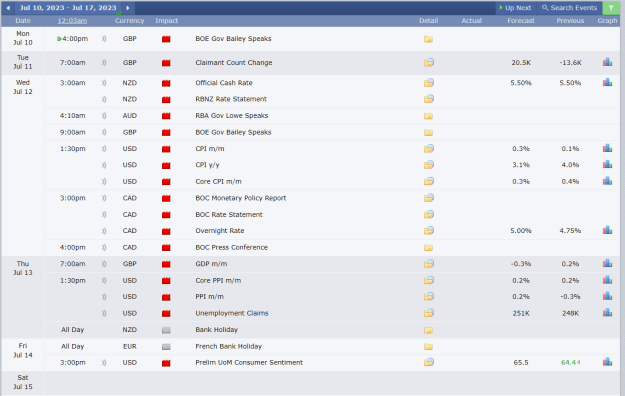Viewport: 625px width, 396px height.
Task: Select the BOE Gov Bailey Speaks 4:00pm event
Action: coord(233,39)
